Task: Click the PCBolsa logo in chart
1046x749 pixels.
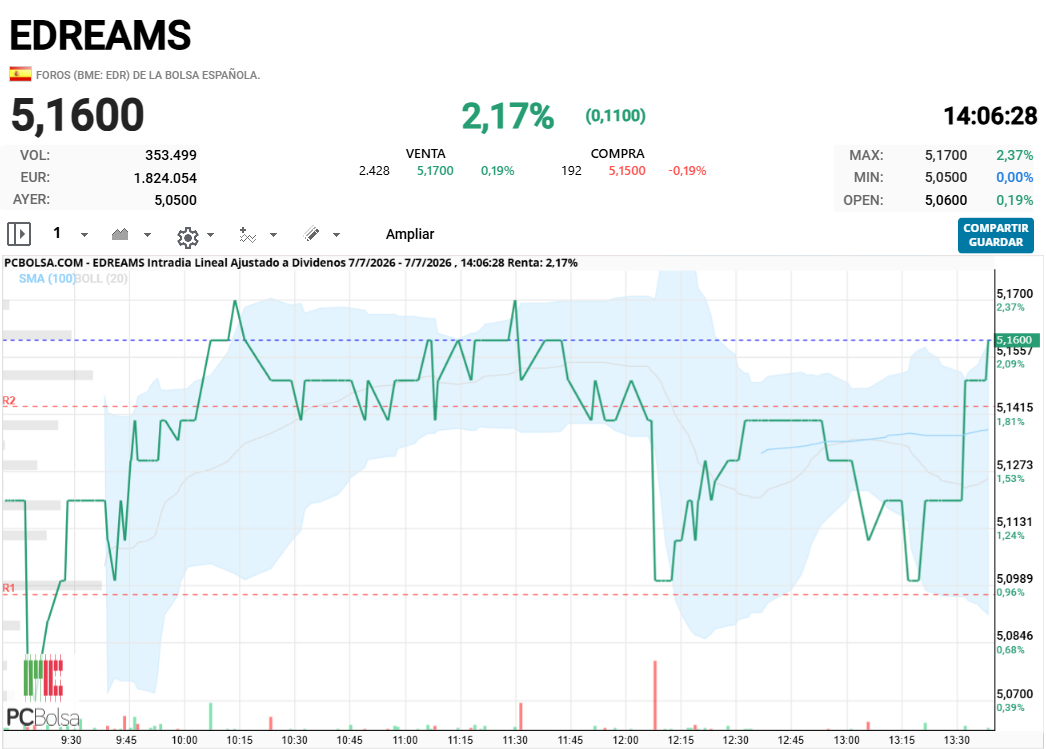Action: click(x=43, y=692)
